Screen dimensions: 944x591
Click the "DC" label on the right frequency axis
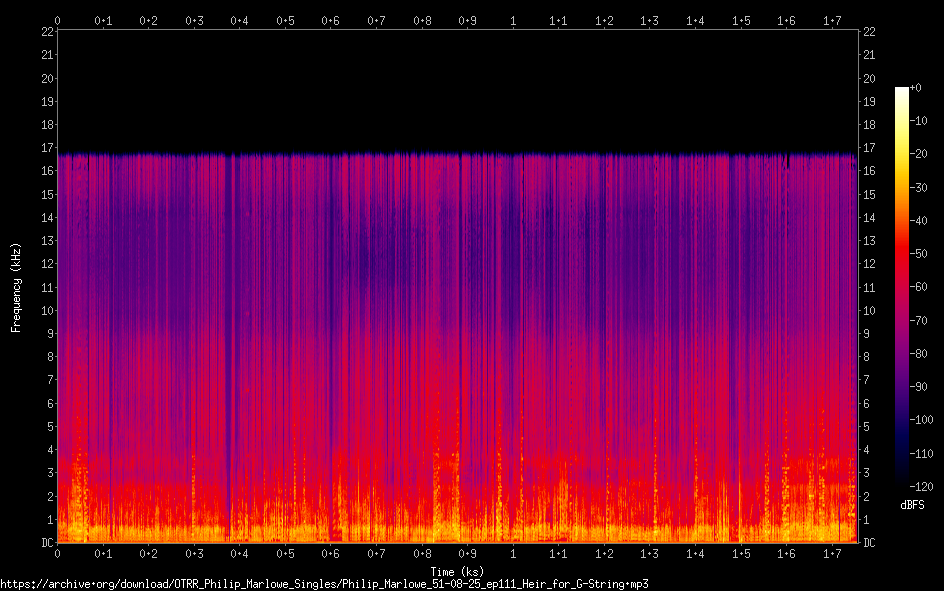coord(869,543)
